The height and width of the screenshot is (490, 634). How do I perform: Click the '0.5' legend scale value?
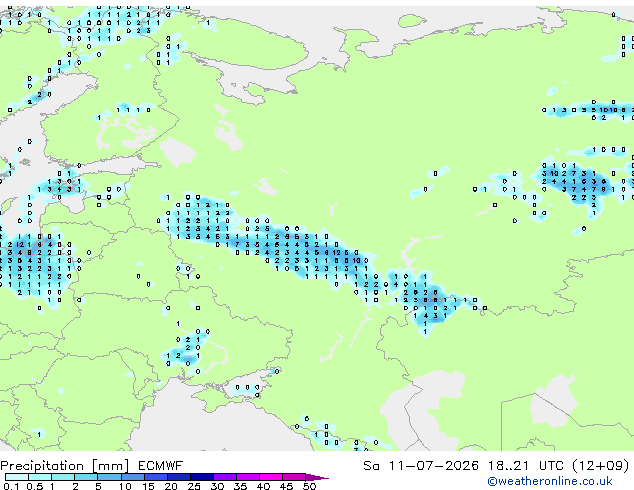pyautogui.click(x=35, y=486)
